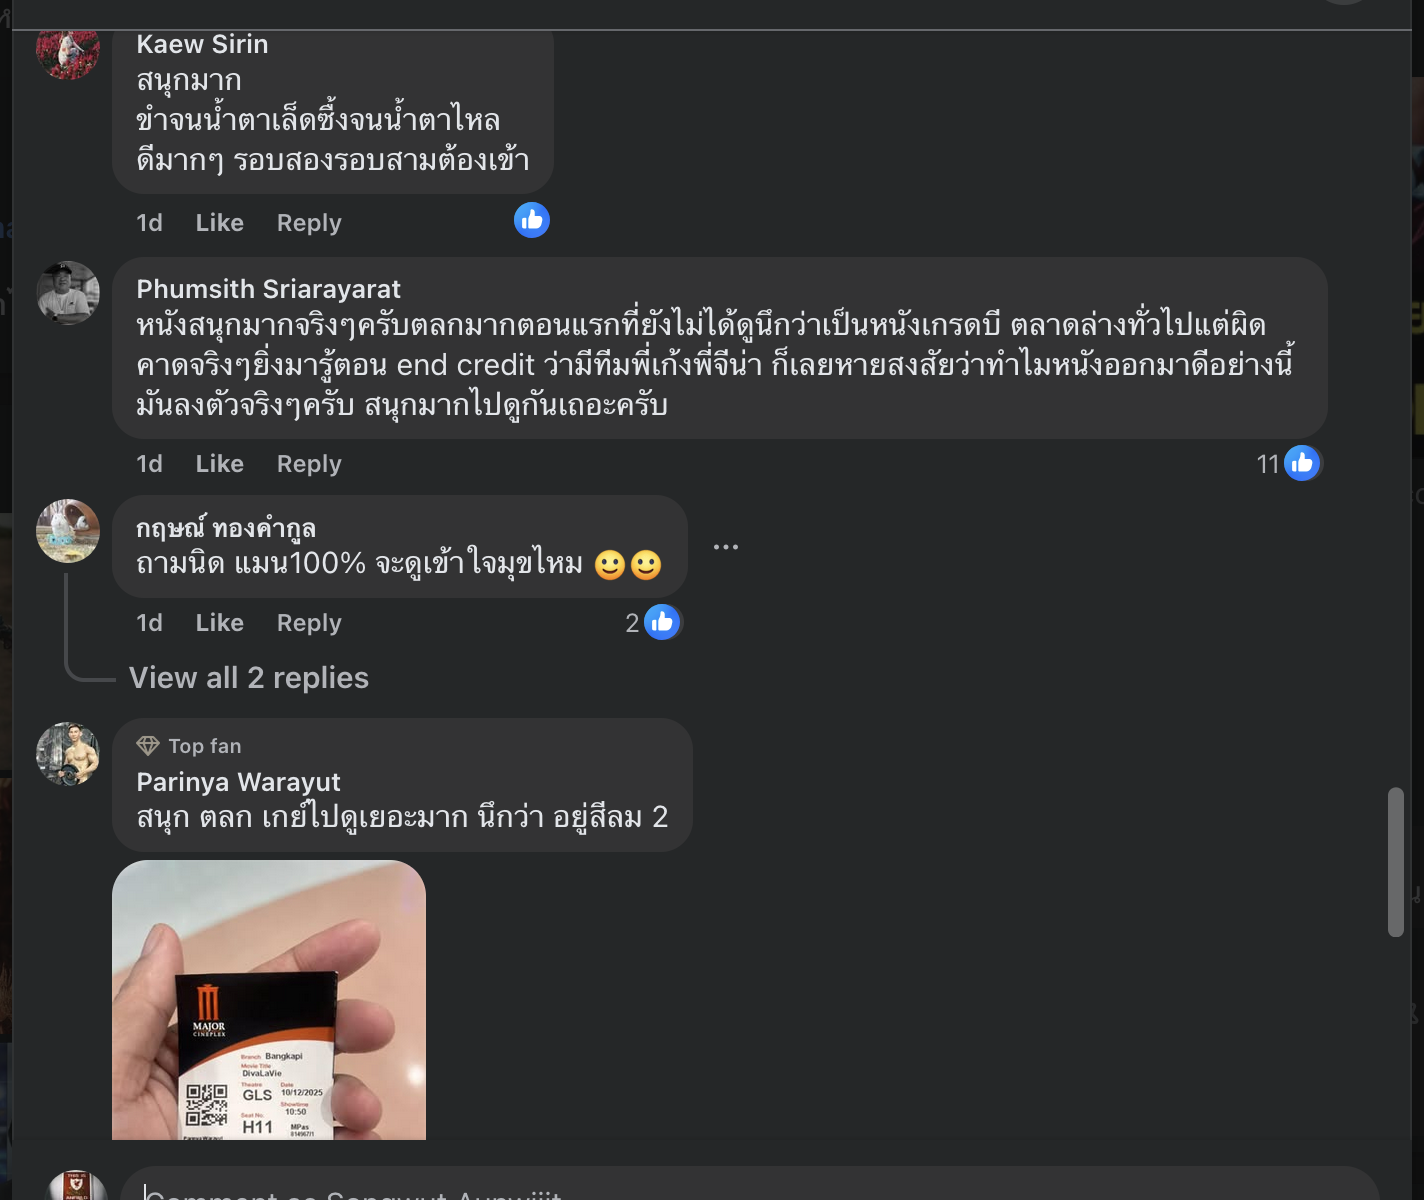Like Phumsith Sriarayarat's comment
The height and width of the screenshot is (1200, 1424).
[219, 464]
